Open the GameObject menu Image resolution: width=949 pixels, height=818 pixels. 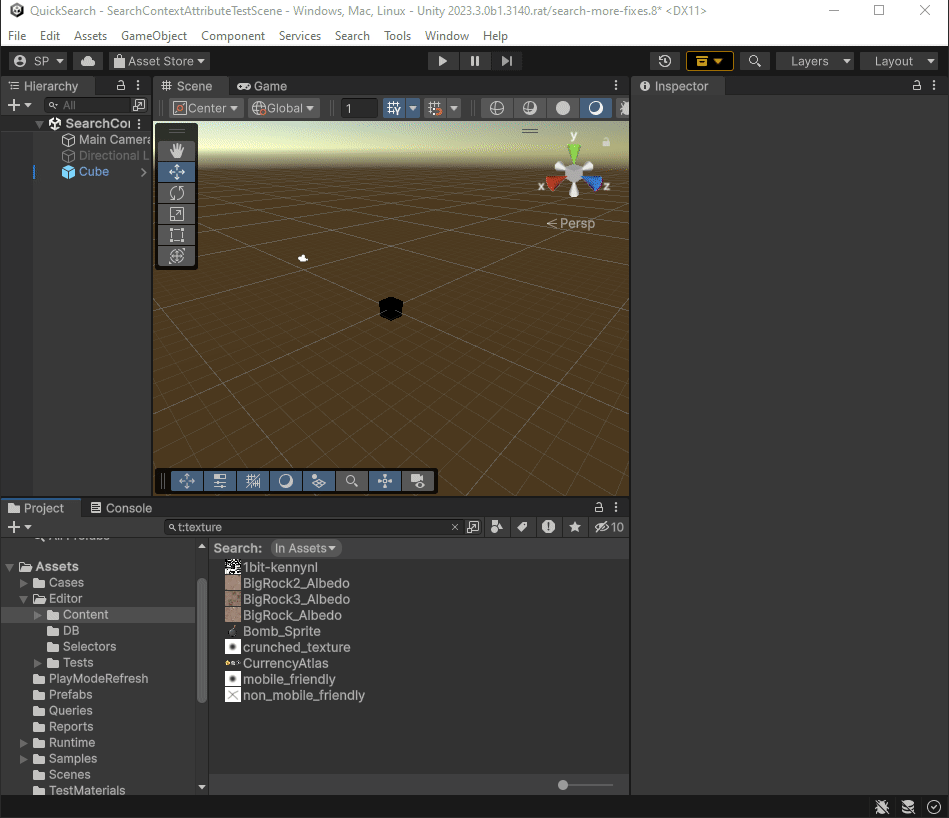154,35
